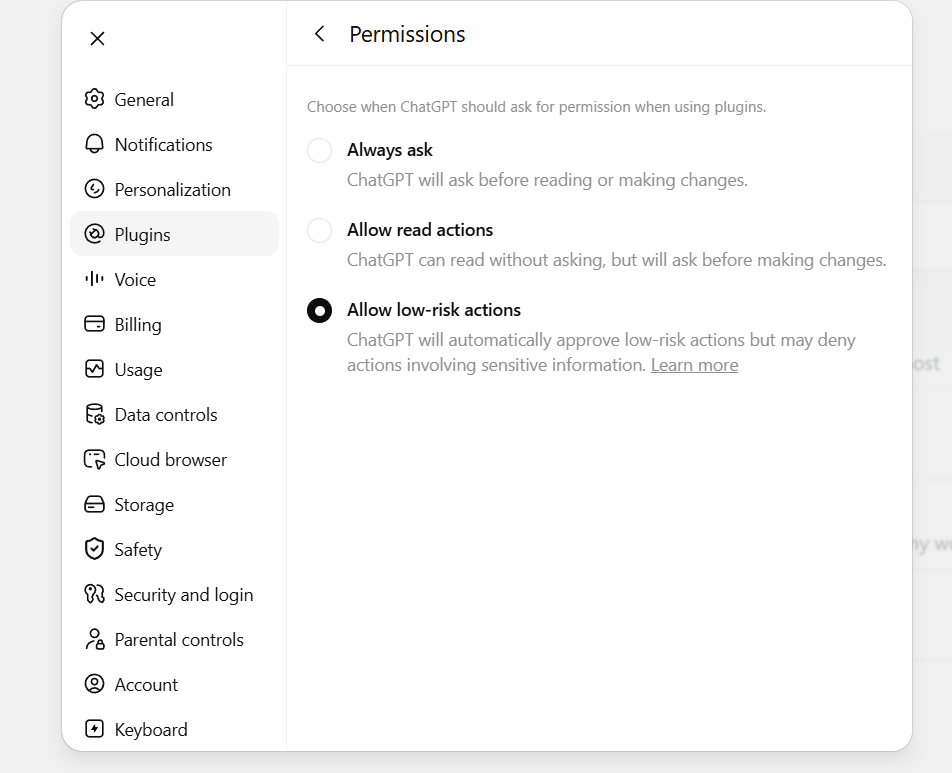
Task: Click the Storage drive icon
Action: coord(94,504)
